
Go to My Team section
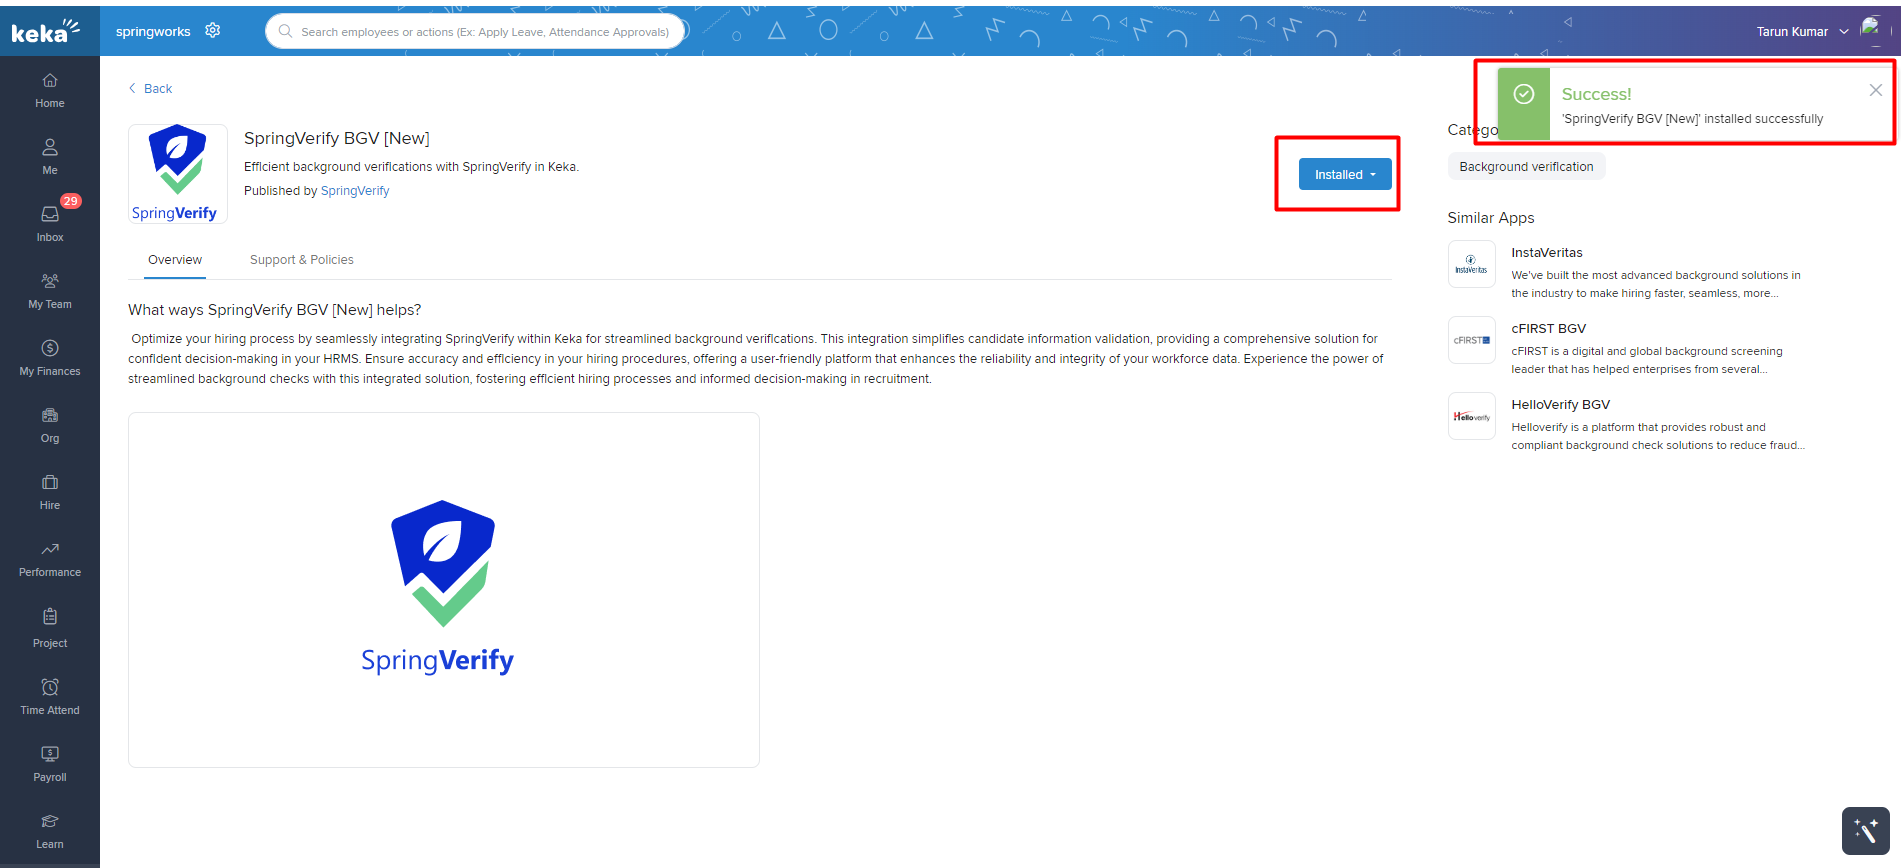[50, 290]
